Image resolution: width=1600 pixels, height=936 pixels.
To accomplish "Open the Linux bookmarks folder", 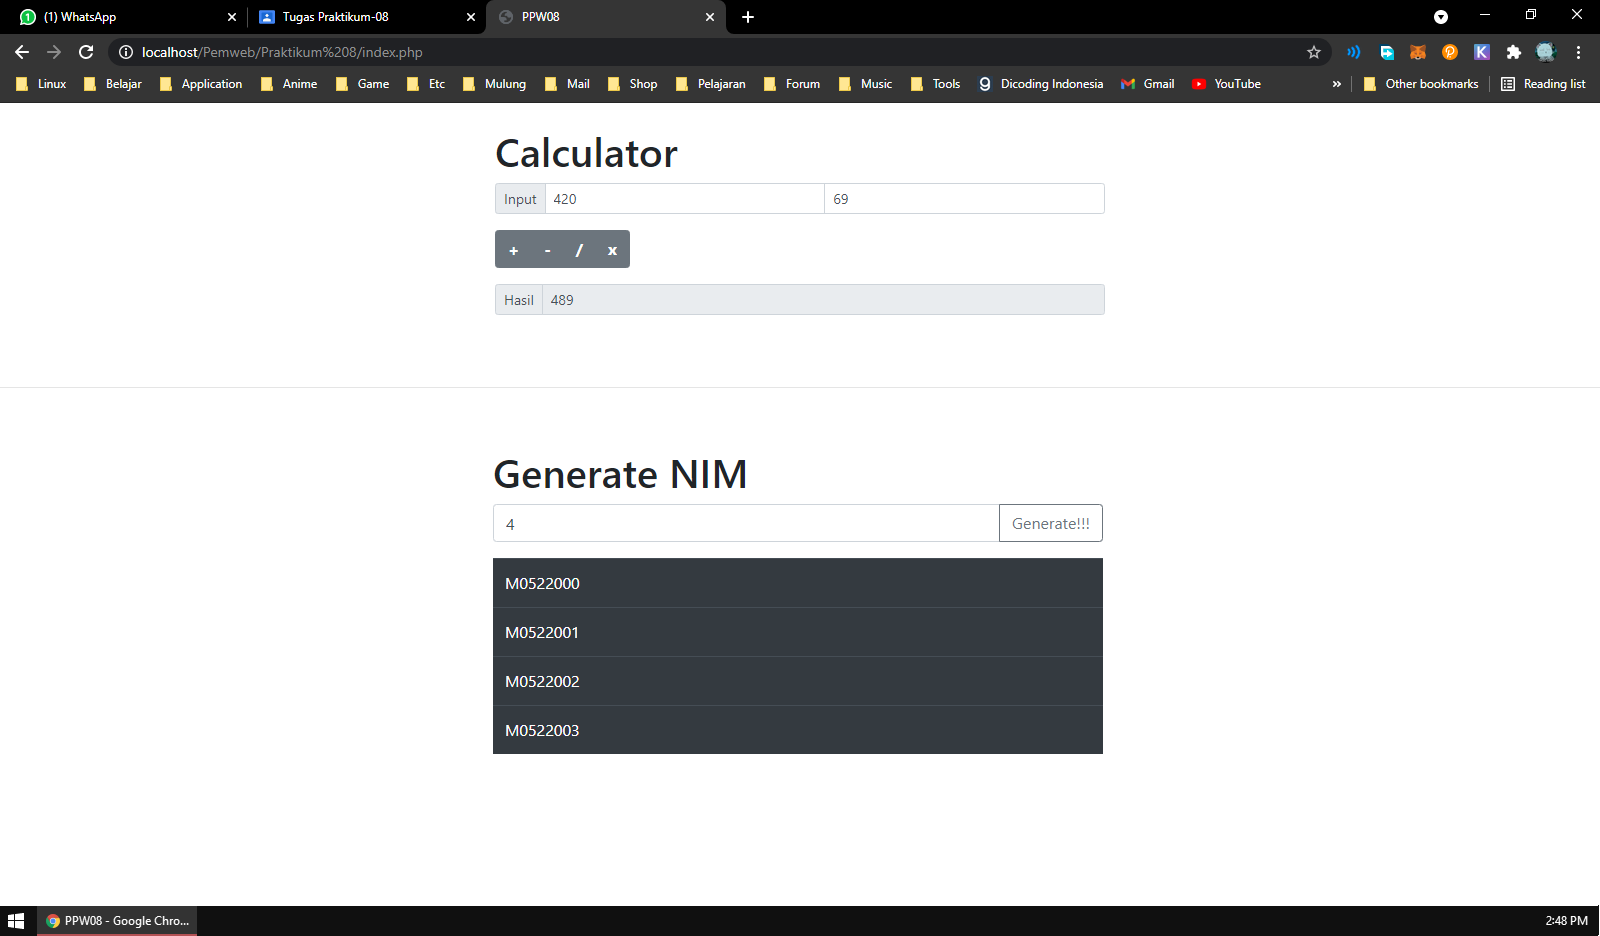I will pyautogui.click(x=41, y=84).
